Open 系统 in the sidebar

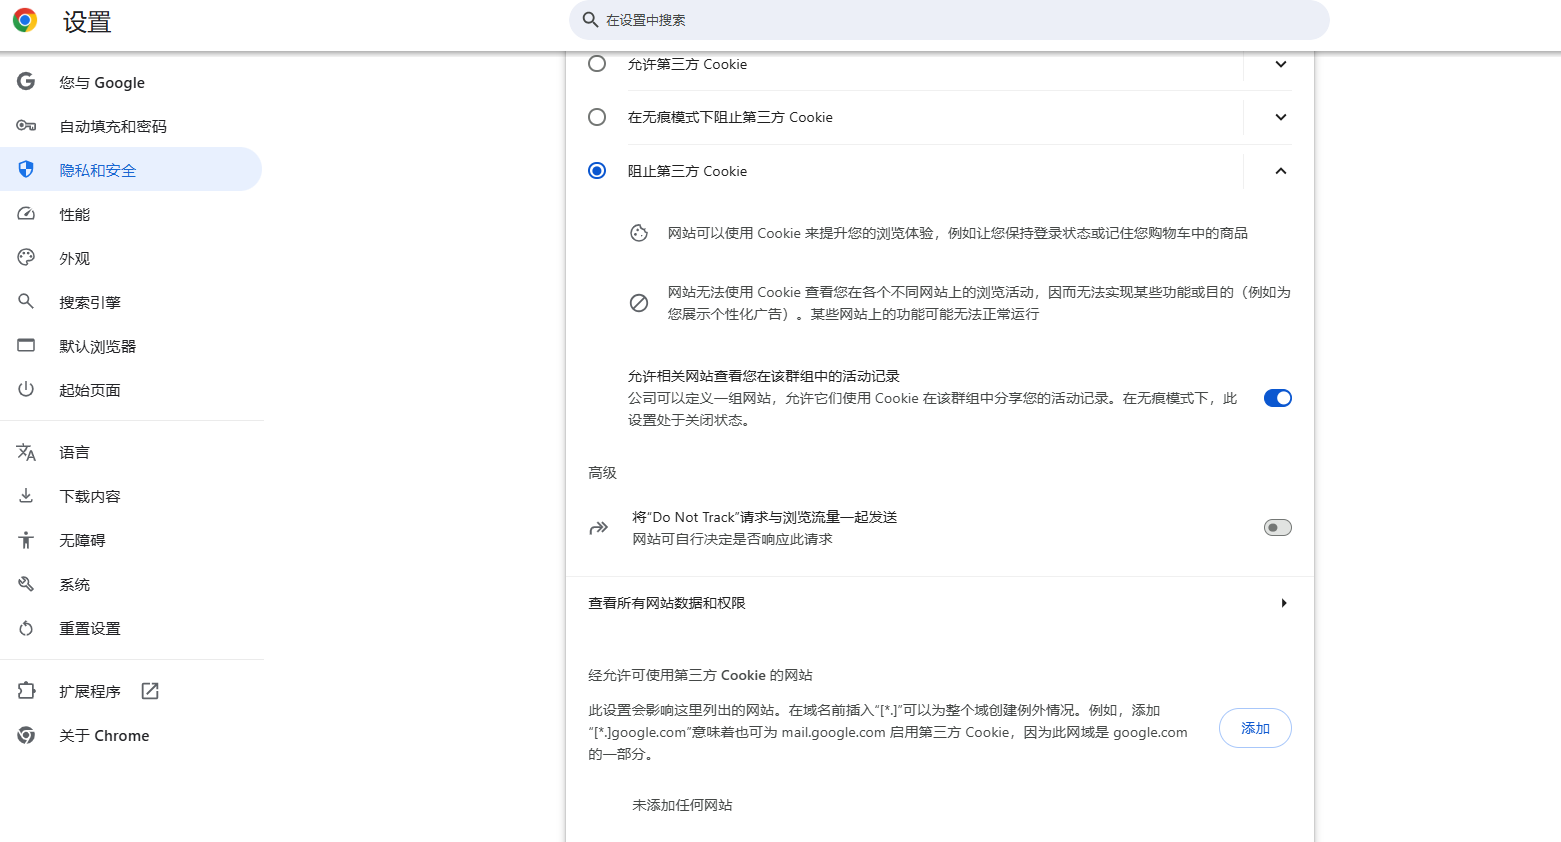click(x=131, y=584)
